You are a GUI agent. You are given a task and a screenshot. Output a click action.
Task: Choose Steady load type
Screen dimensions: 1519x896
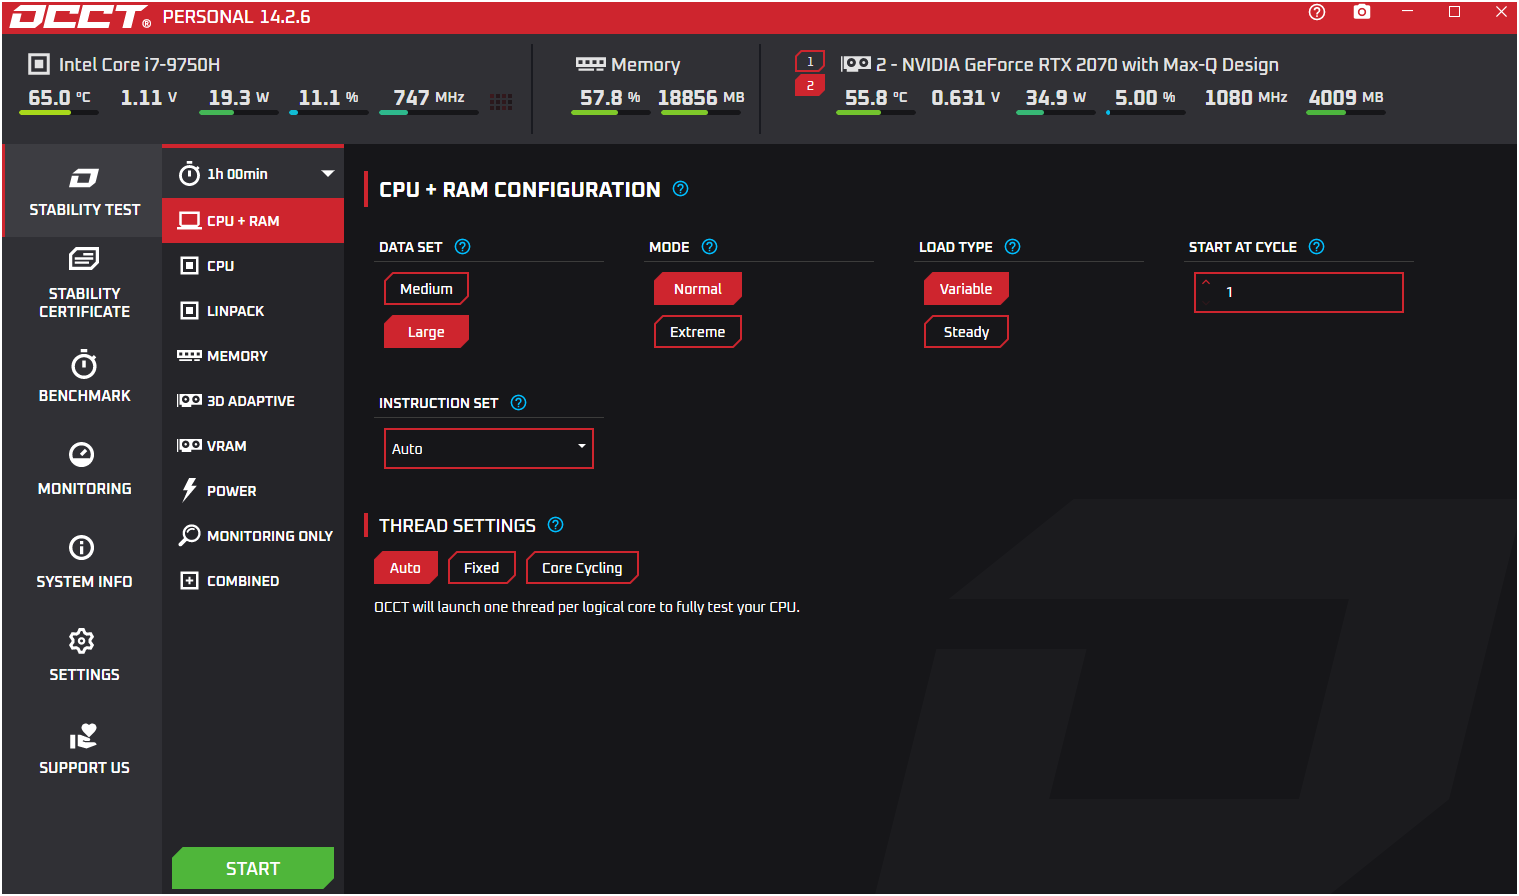[x=966, y=332]
